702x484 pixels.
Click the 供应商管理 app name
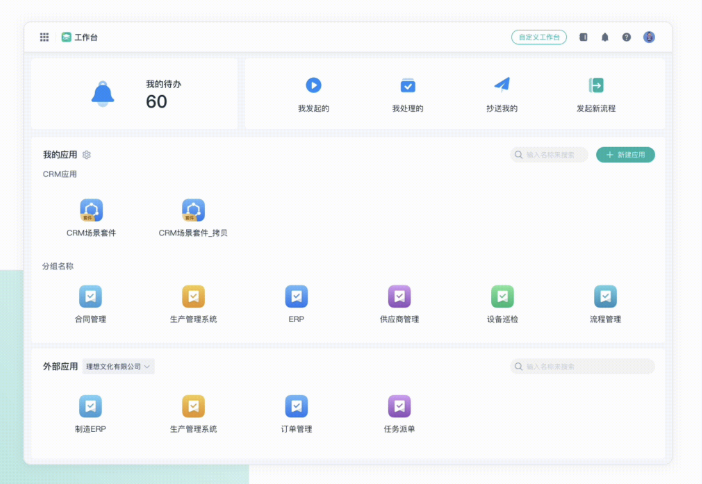click(x=399, y=319)
